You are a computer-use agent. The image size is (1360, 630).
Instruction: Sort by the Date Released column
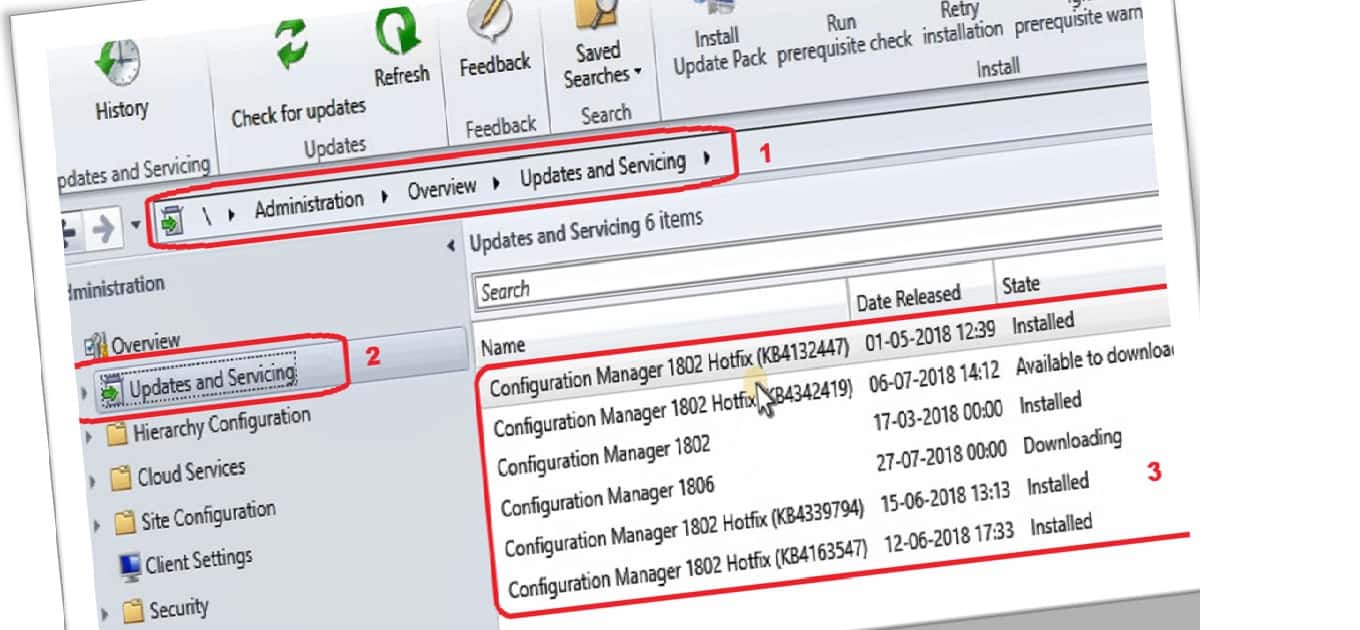908,298
